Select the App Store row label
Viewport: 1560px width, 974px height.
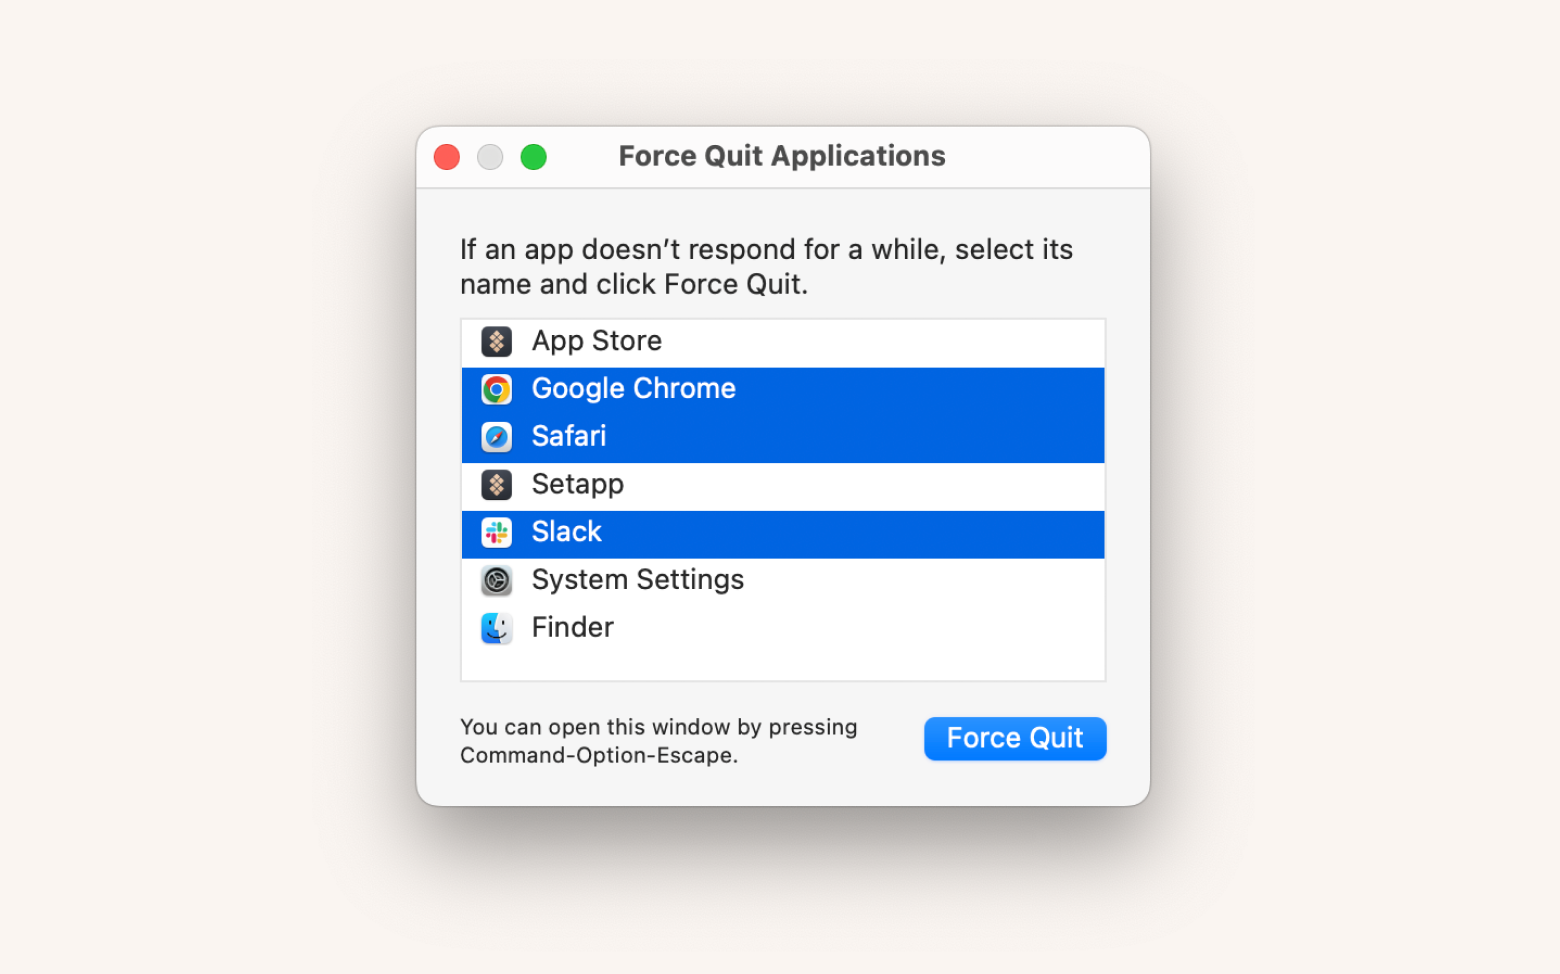597,341
